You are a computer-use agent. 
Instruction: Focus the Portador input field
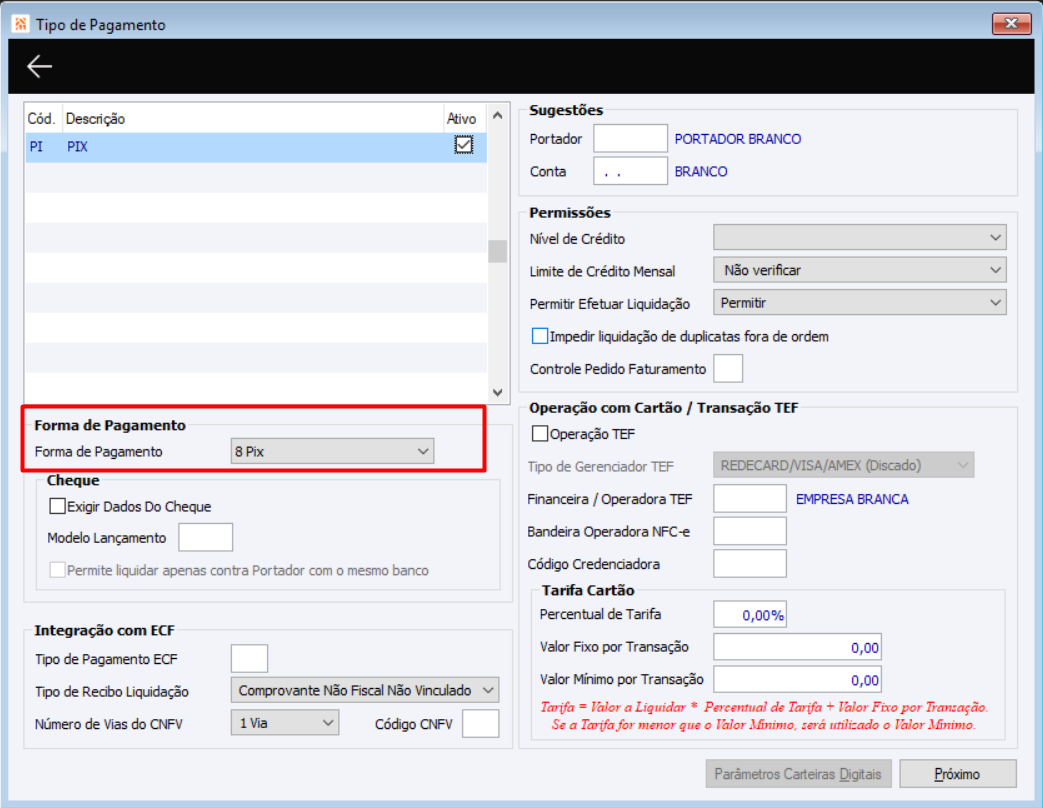(x=630, y=138)
